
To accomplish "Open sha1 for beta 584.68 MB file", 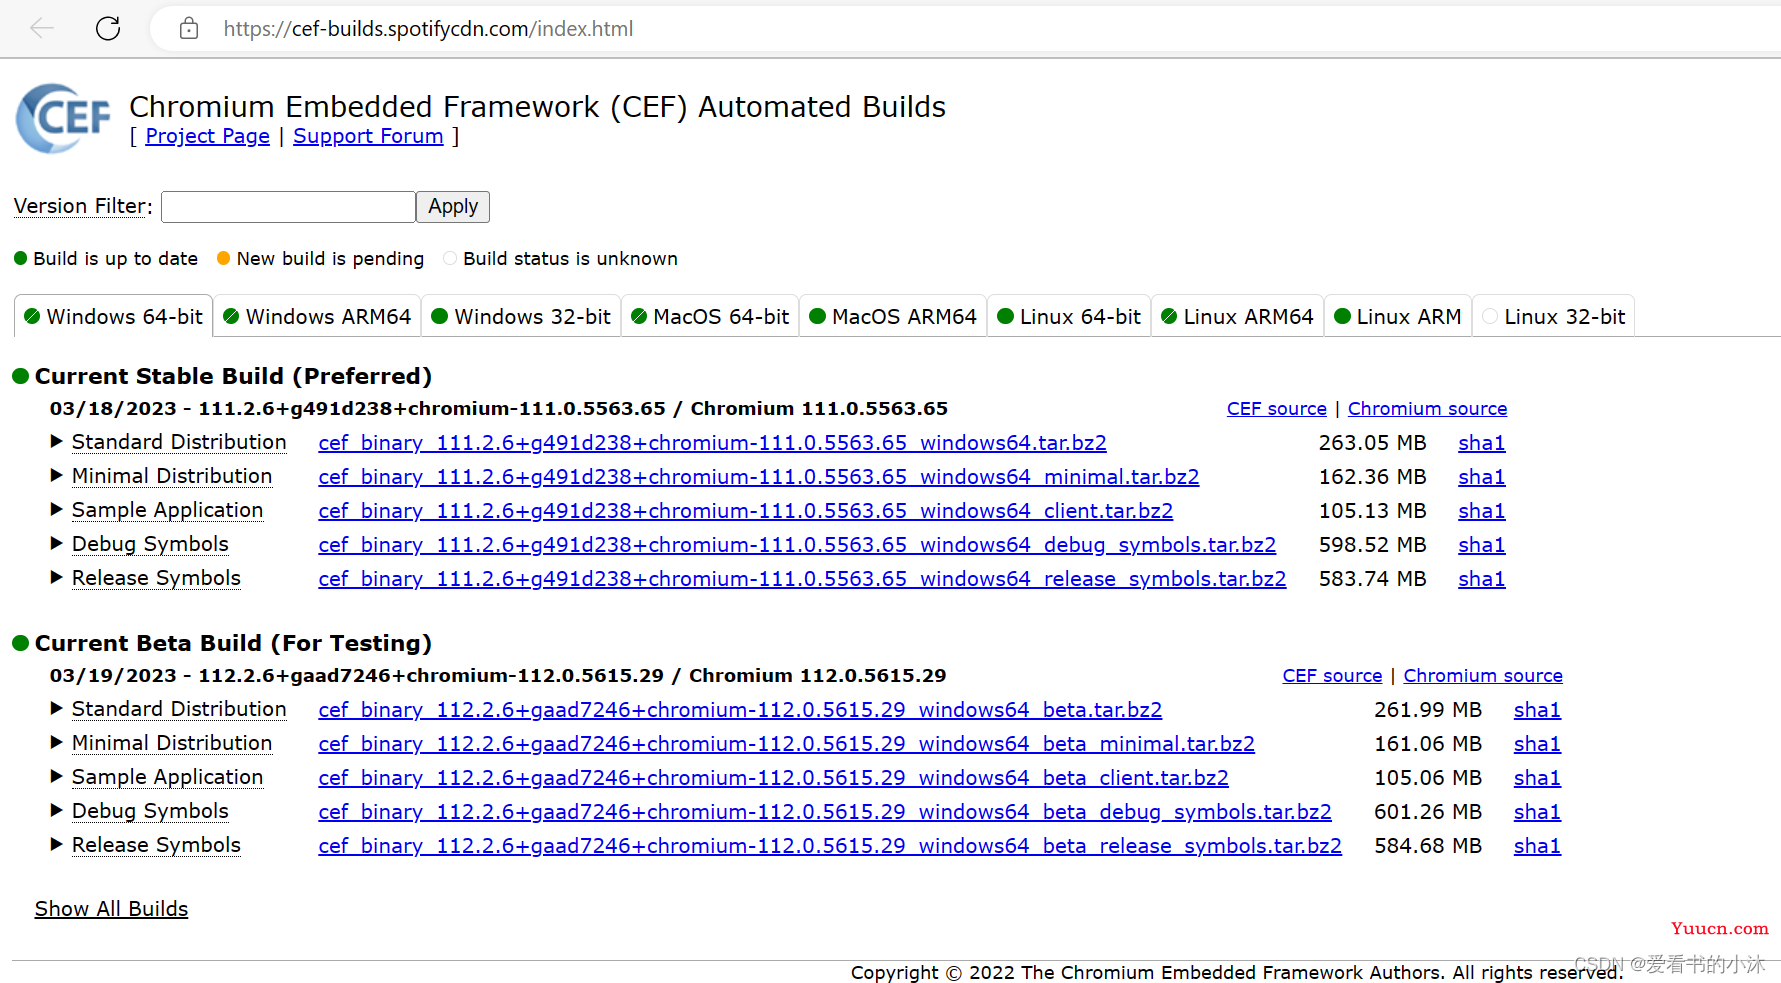I will [x=1537, y=846].
